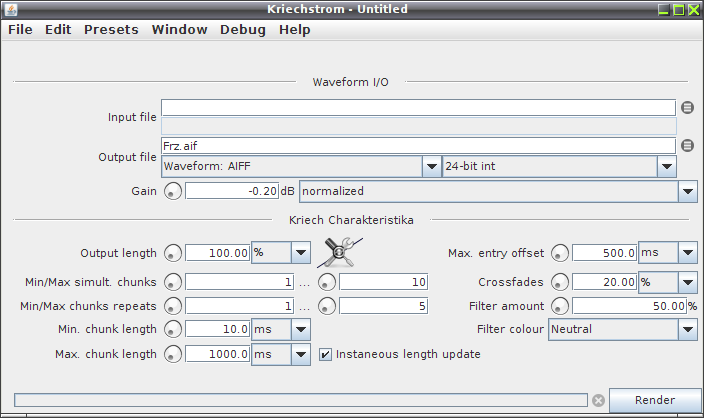The image size is (704, 418).
Task: Adjust the Max chunks repeats knob
Action: click(326, 306)
